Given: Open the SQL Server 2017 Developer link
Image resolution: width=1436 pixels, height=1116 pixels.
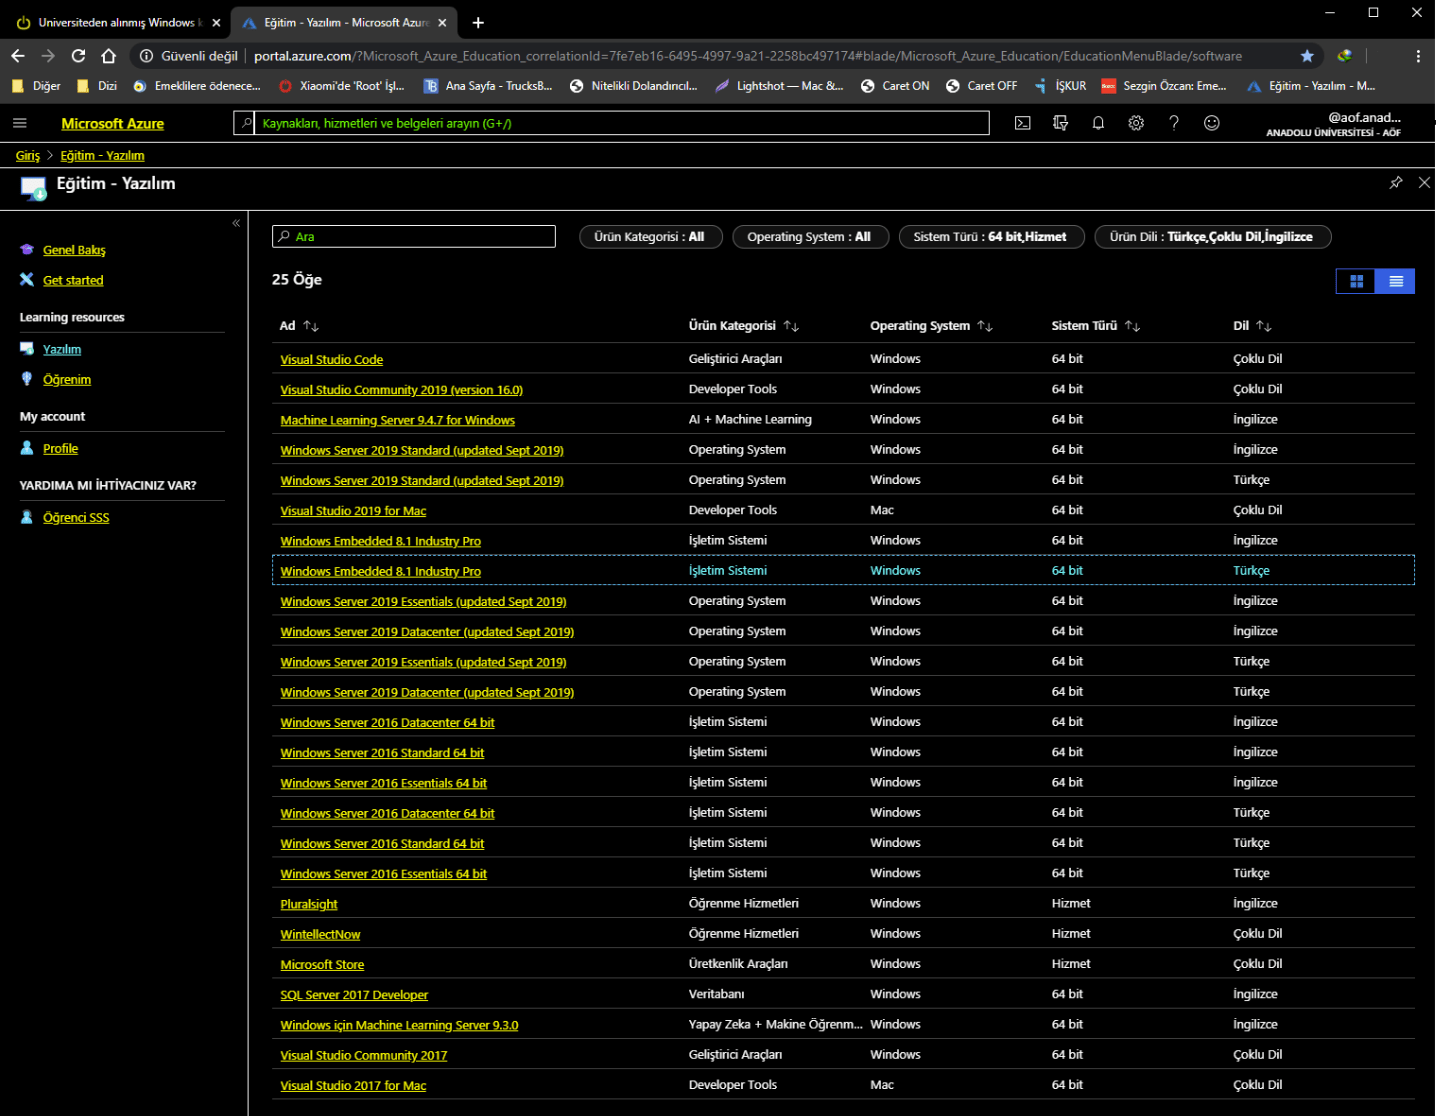Looking at the screenshot, I should pos(354,995).
